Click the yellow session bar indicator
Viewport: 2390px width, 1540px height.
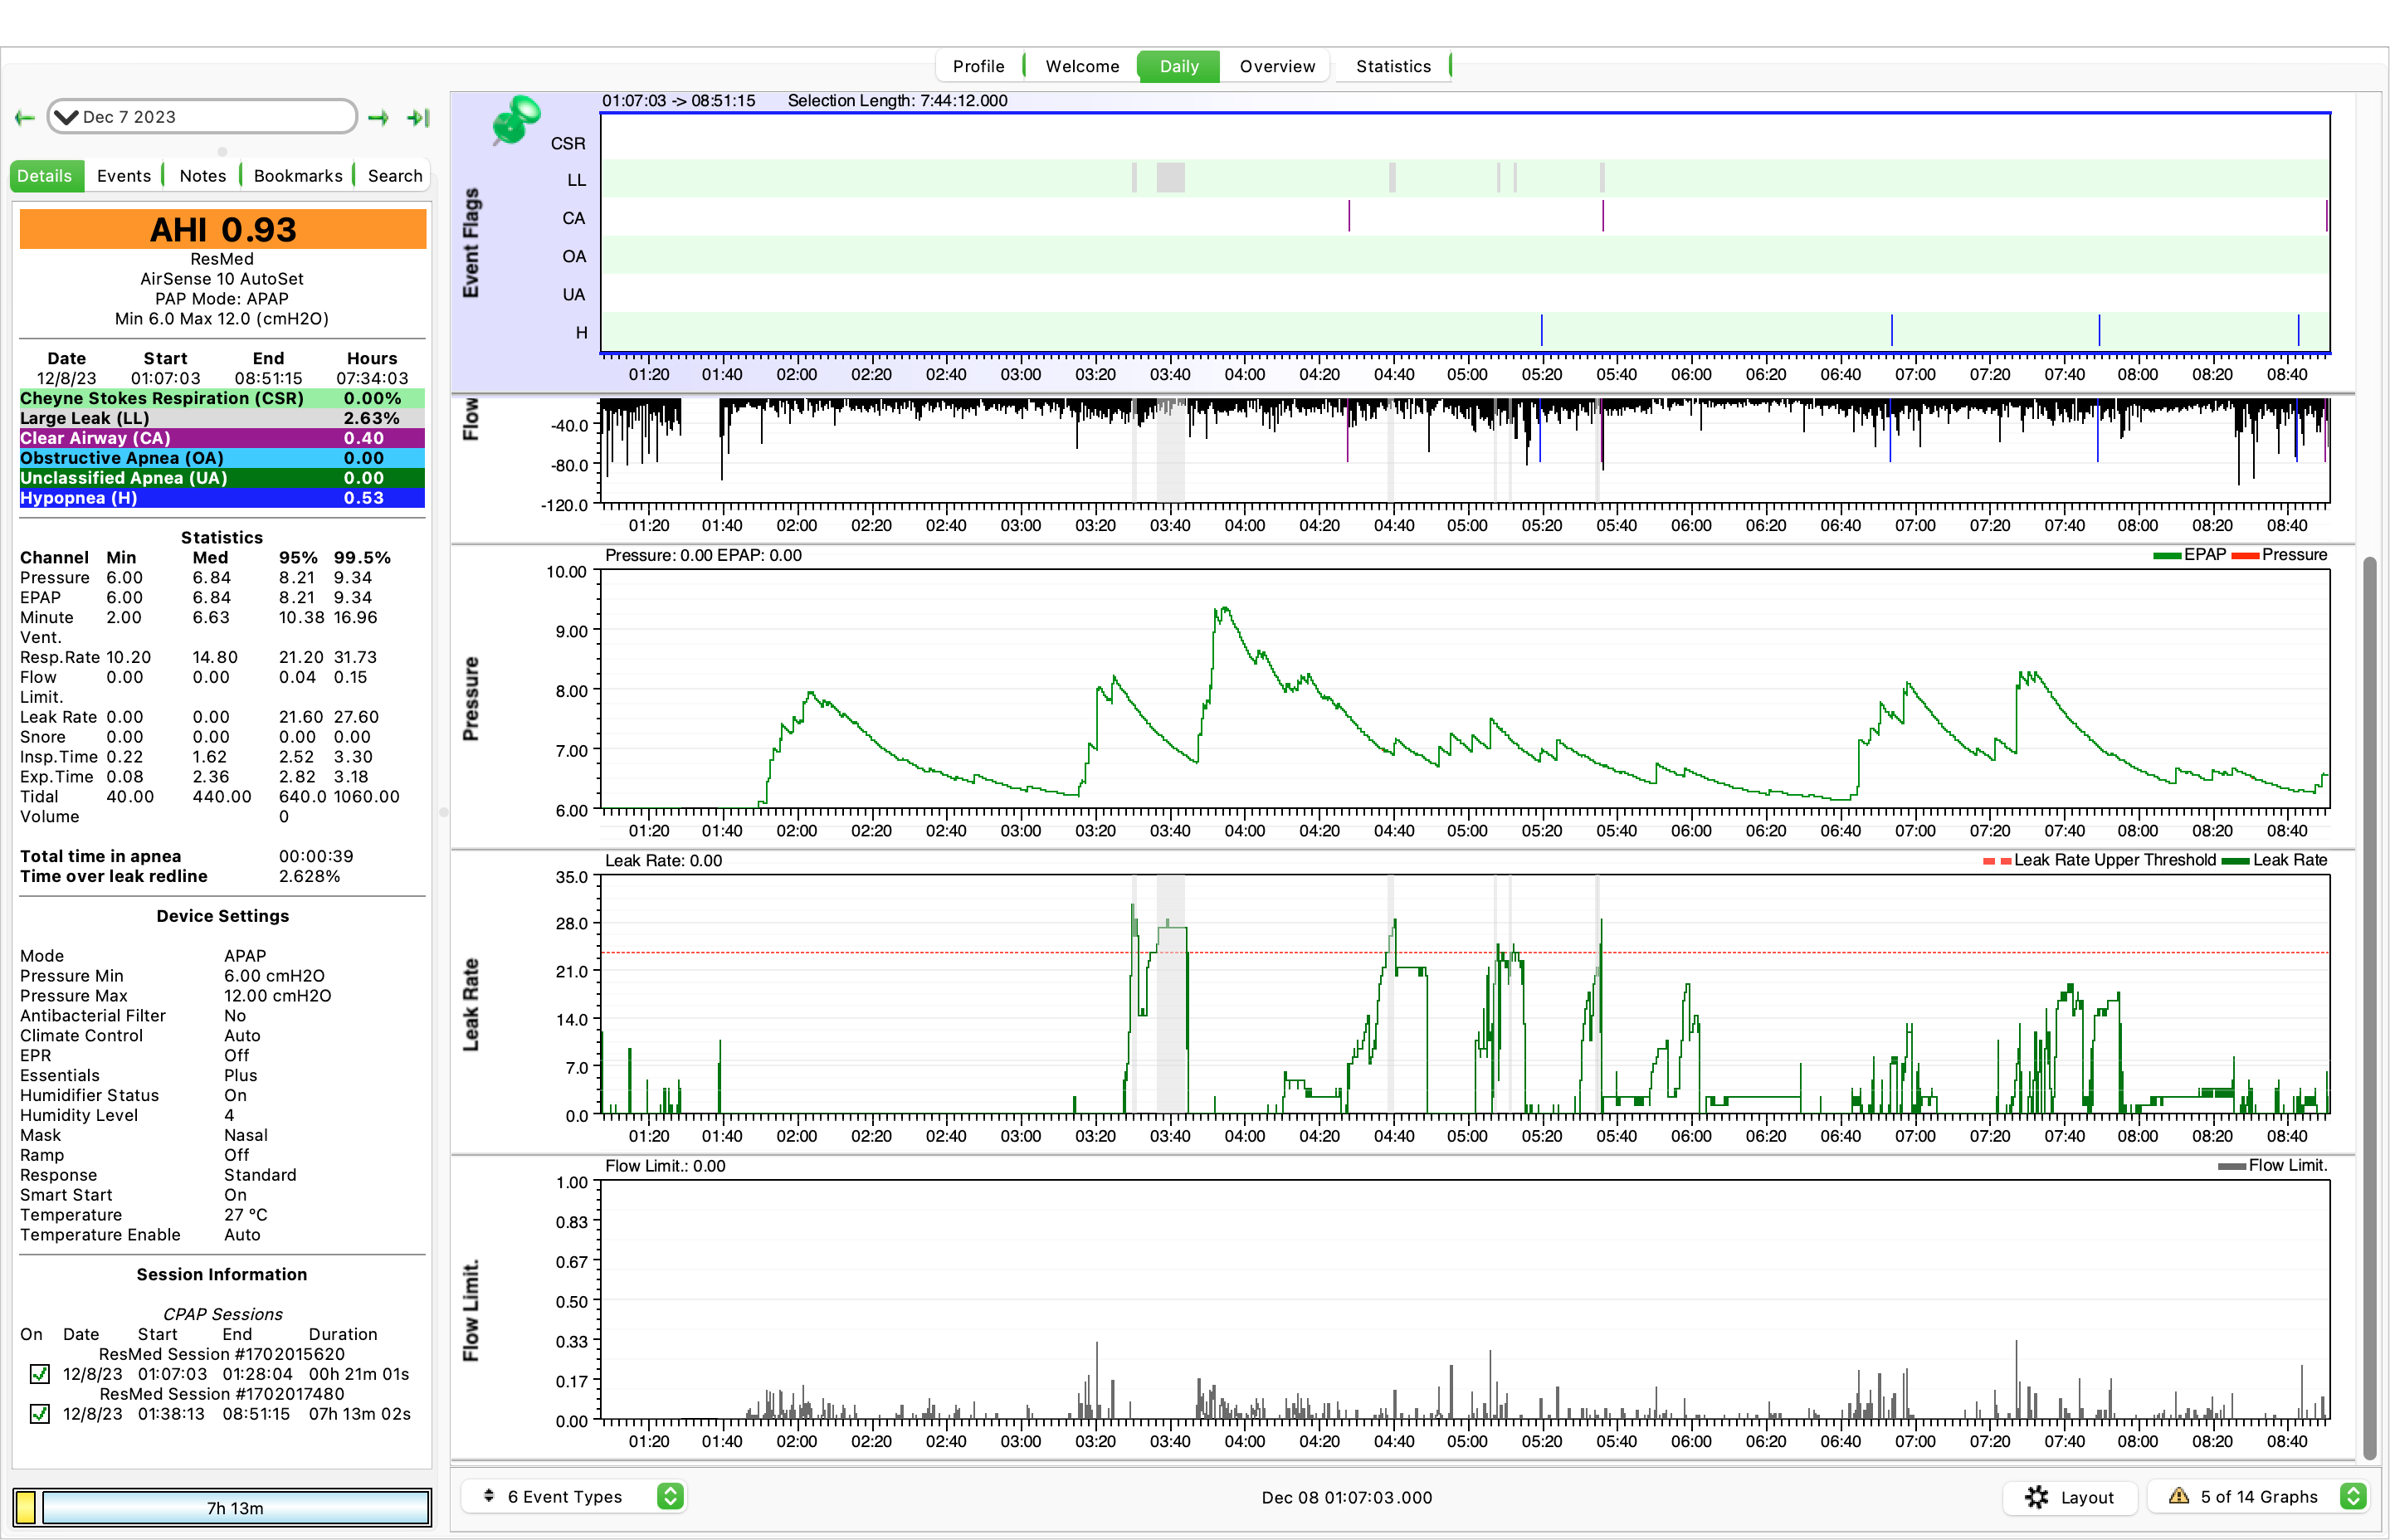coord(26,1507)
